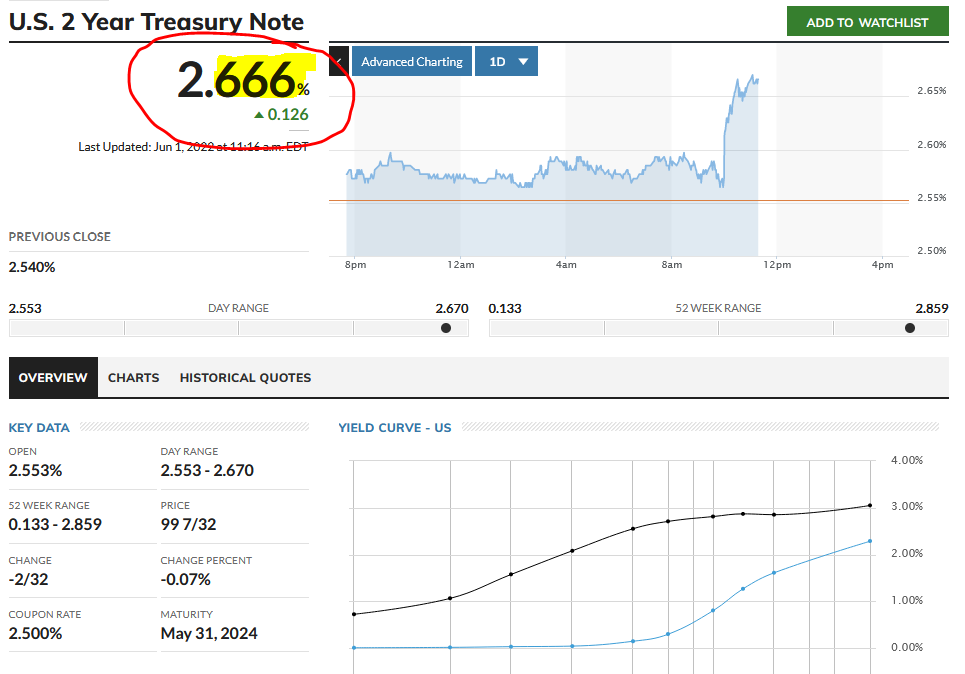Click the PREVIOUS CLOSE label
The image size is (965, 674).
point(60,237)
